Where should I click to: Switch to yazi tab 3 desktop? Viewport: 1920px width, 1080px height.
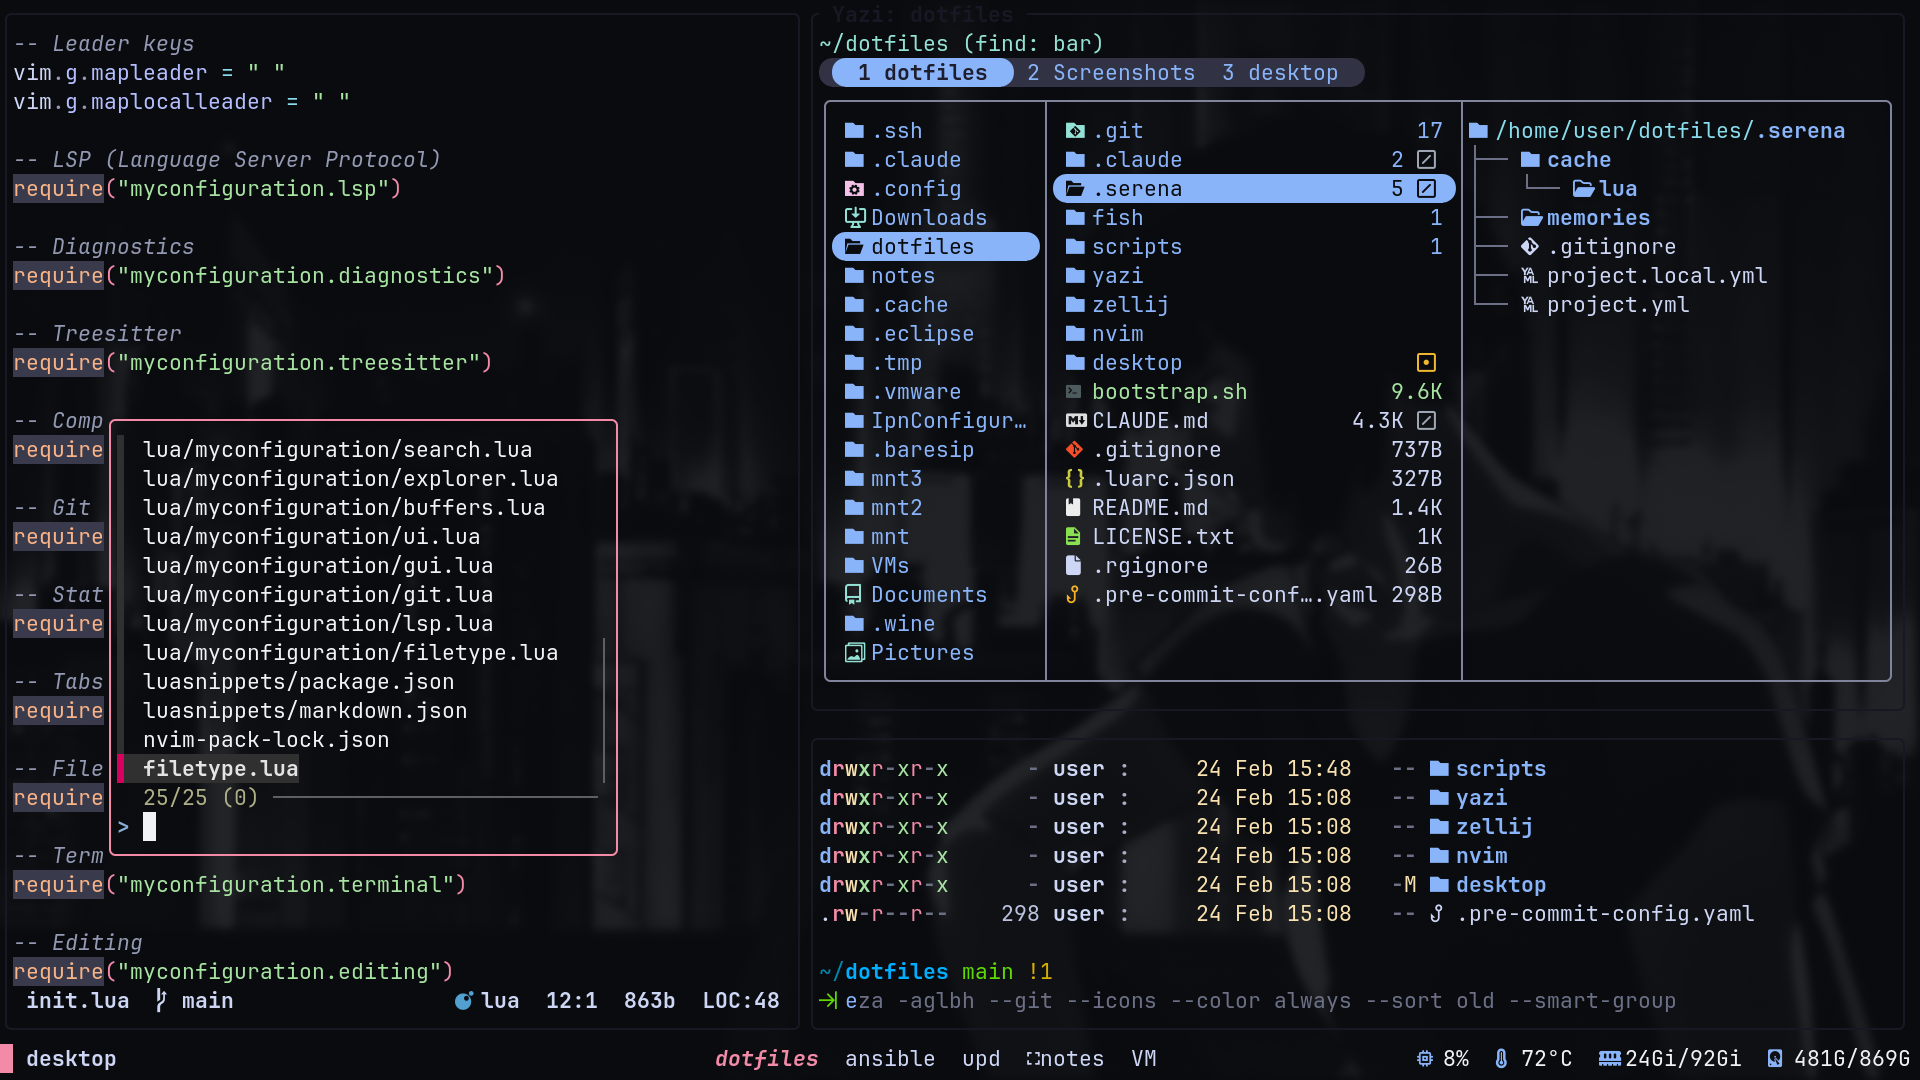pyautogui.click(x=1280, y=73)
